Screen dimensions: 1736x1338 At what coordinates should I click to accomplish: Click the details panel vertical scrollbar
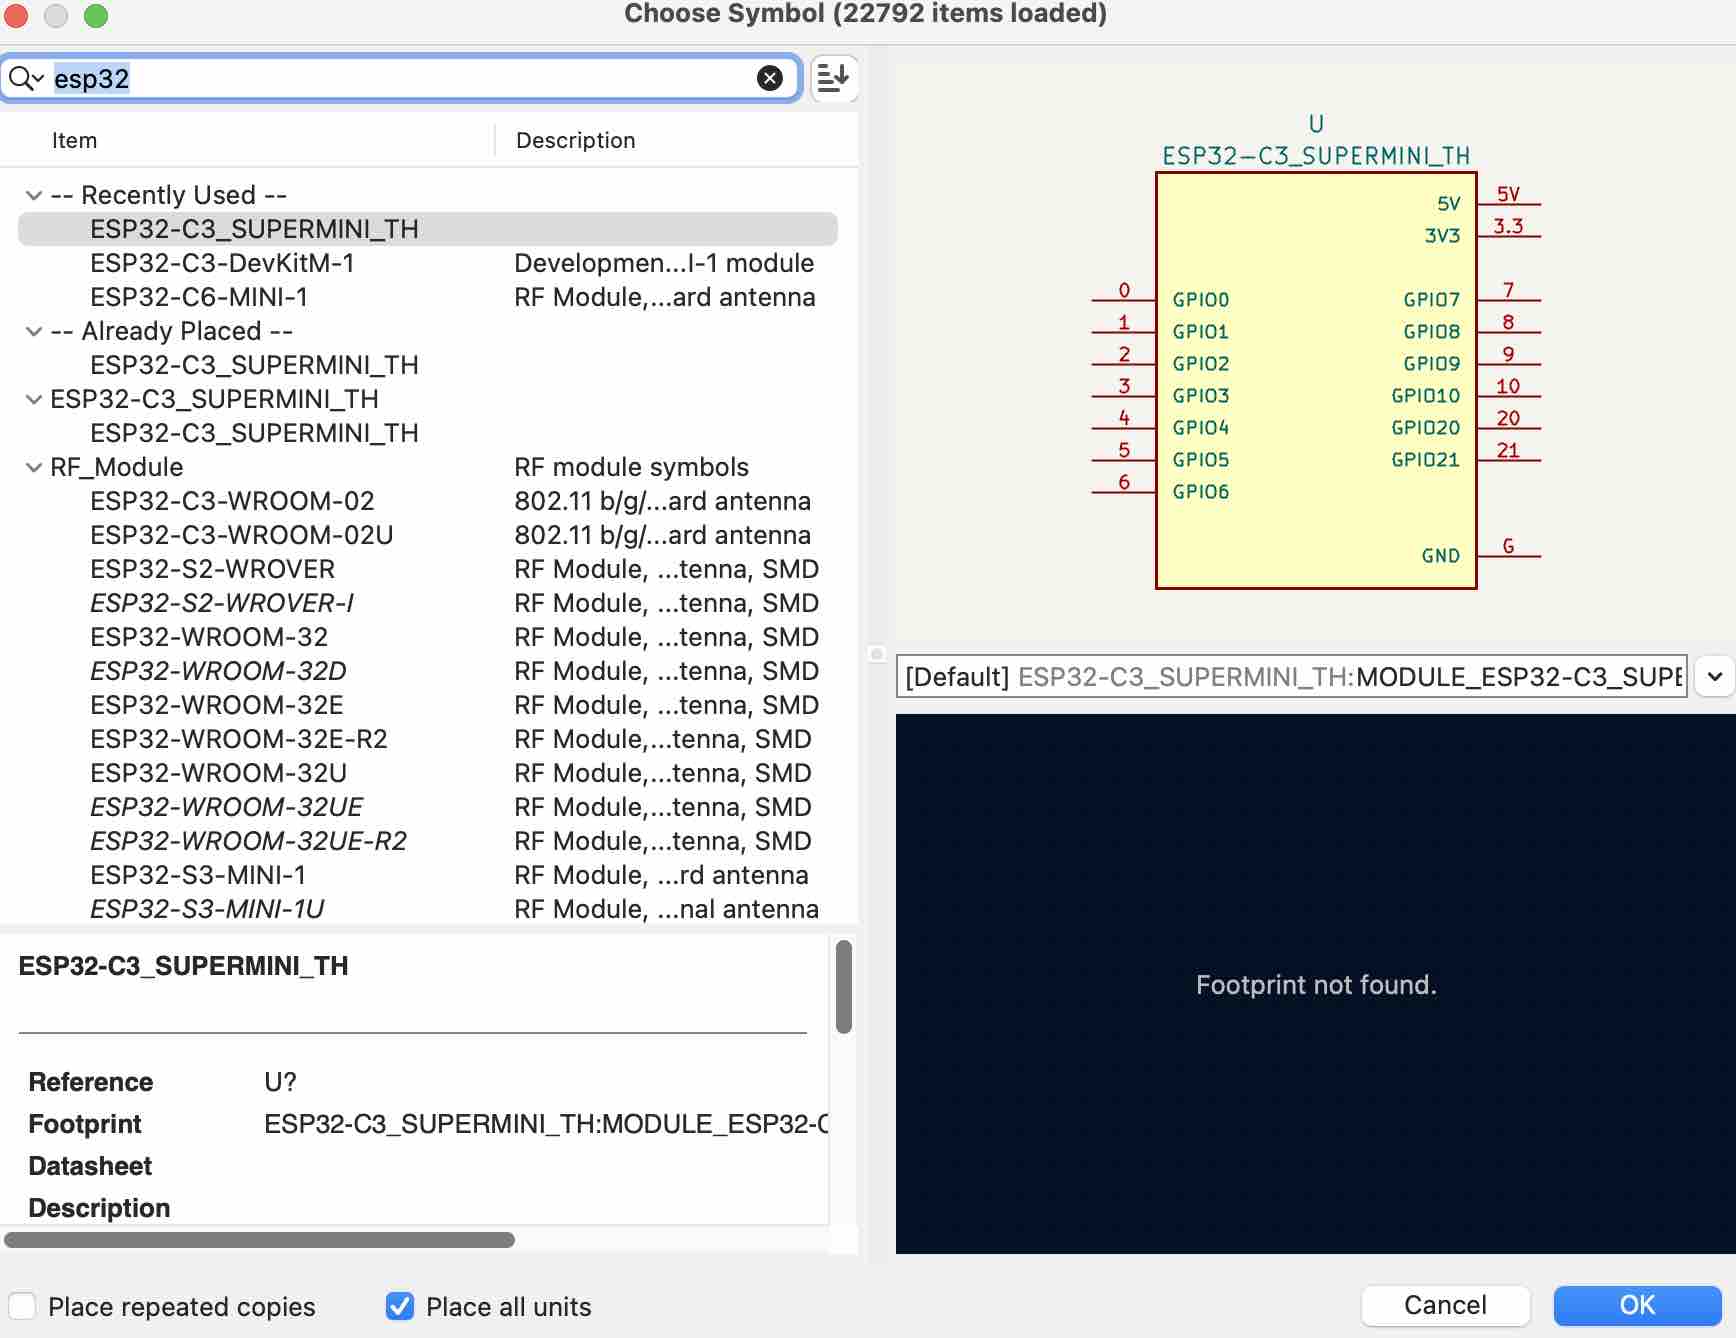(843, 986)
